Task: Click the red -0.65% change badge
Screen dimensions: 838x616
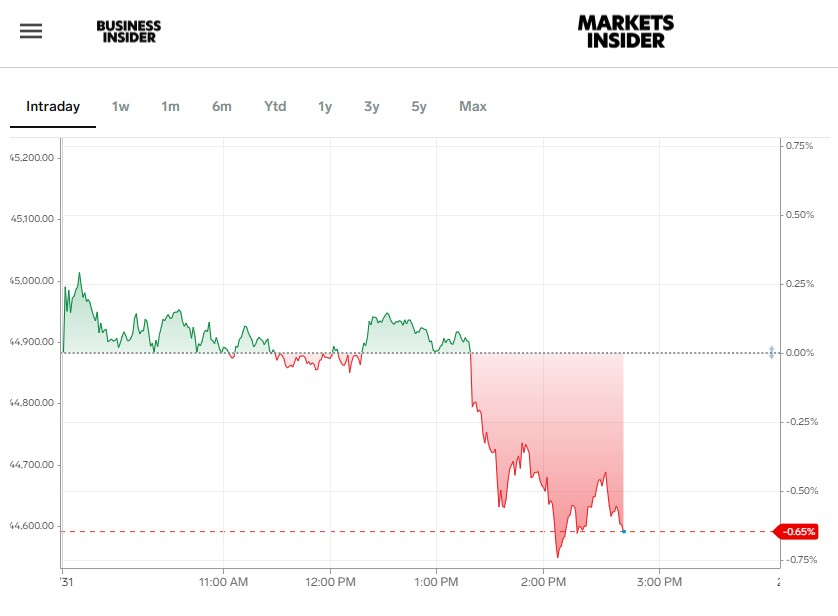Action: pyautogui.click(x=801, y=531)
